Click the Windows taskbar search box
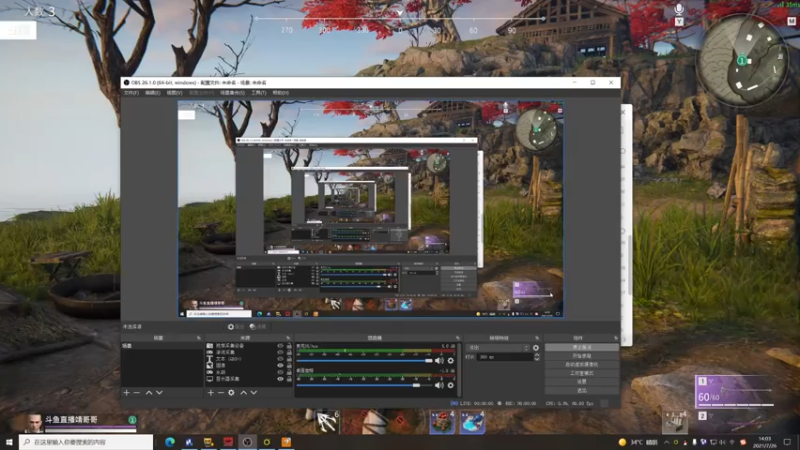This screenshot has height=450, width=800. tap(86, 442)
